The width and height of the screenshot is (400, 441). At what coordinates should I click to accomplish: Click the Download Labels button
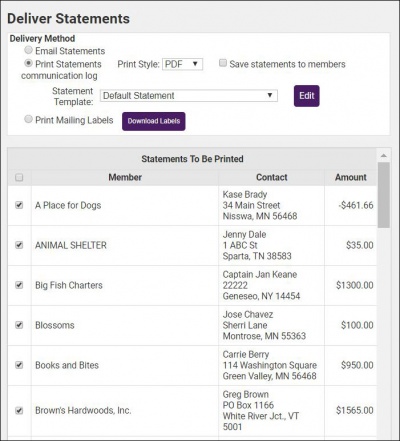154,121
